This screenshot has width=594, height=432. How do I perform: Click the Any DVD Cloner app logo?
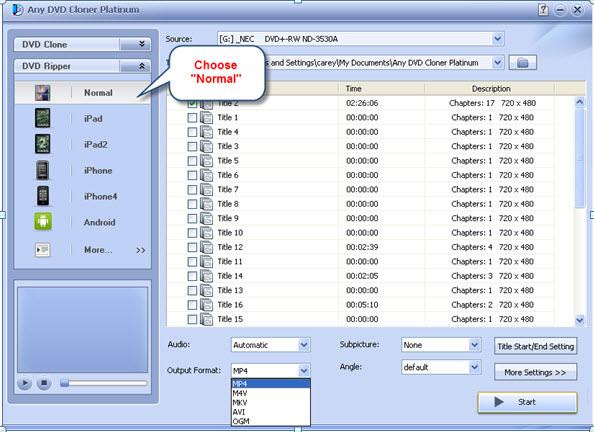(x=17, y=9)
